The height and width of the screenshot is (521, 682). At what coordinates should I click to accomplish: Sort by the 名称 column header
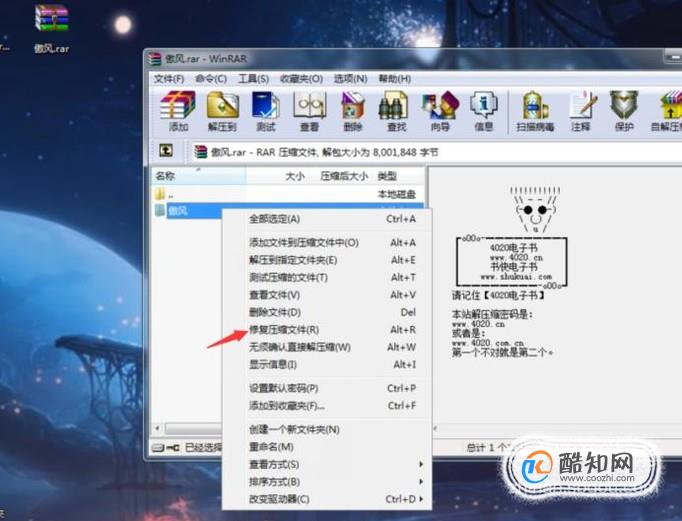point(199,176)
